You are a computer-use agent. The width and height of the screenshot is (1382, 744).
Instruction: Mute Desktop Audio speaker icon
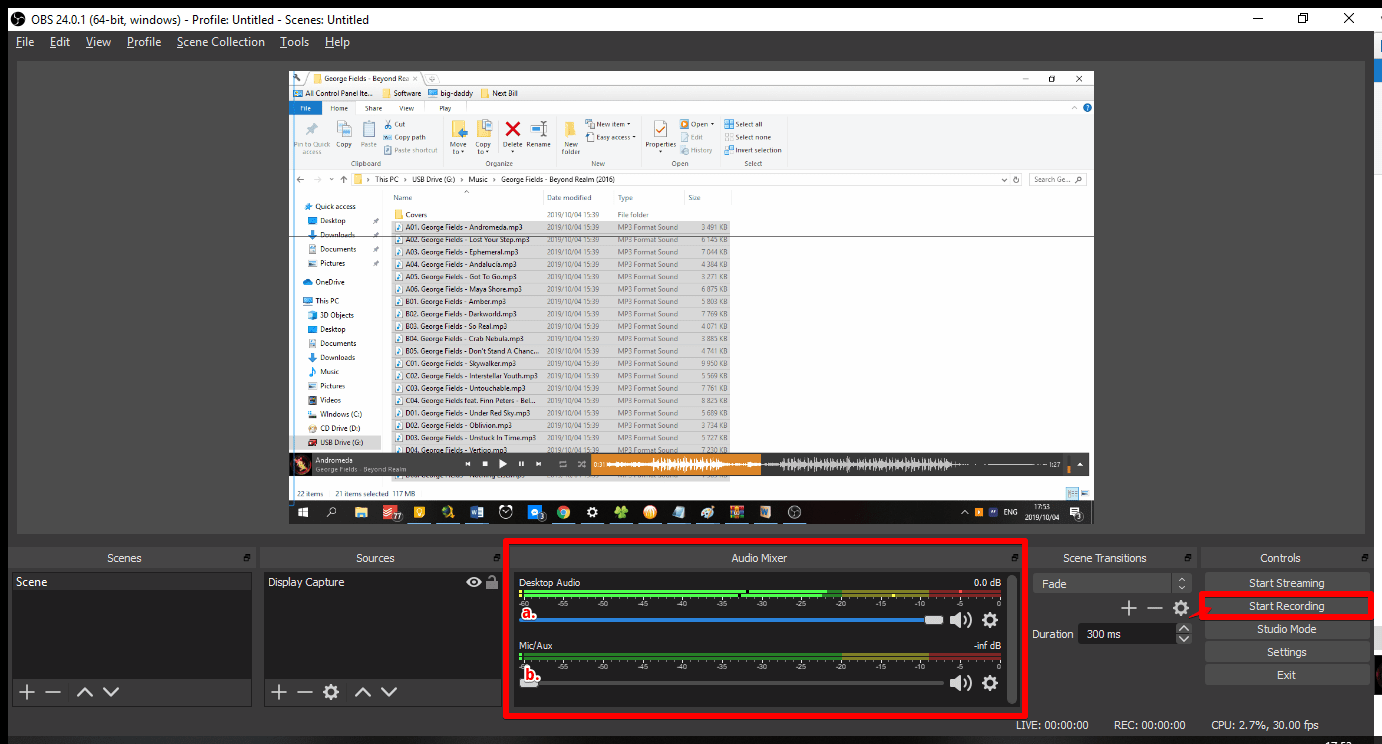point(961,620)
